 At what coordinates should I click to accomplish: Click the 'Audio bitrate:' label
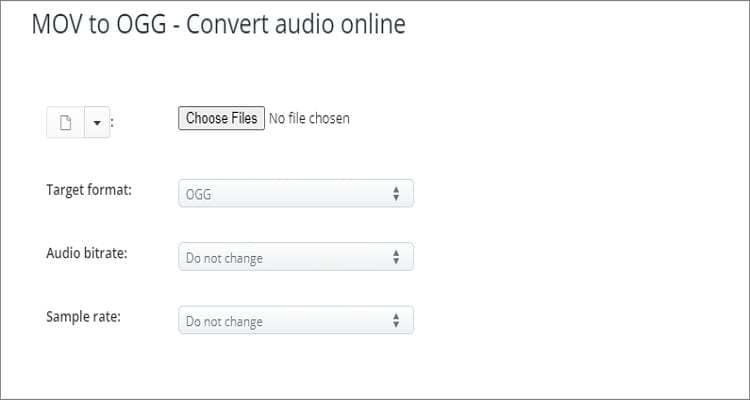[87, 253]
